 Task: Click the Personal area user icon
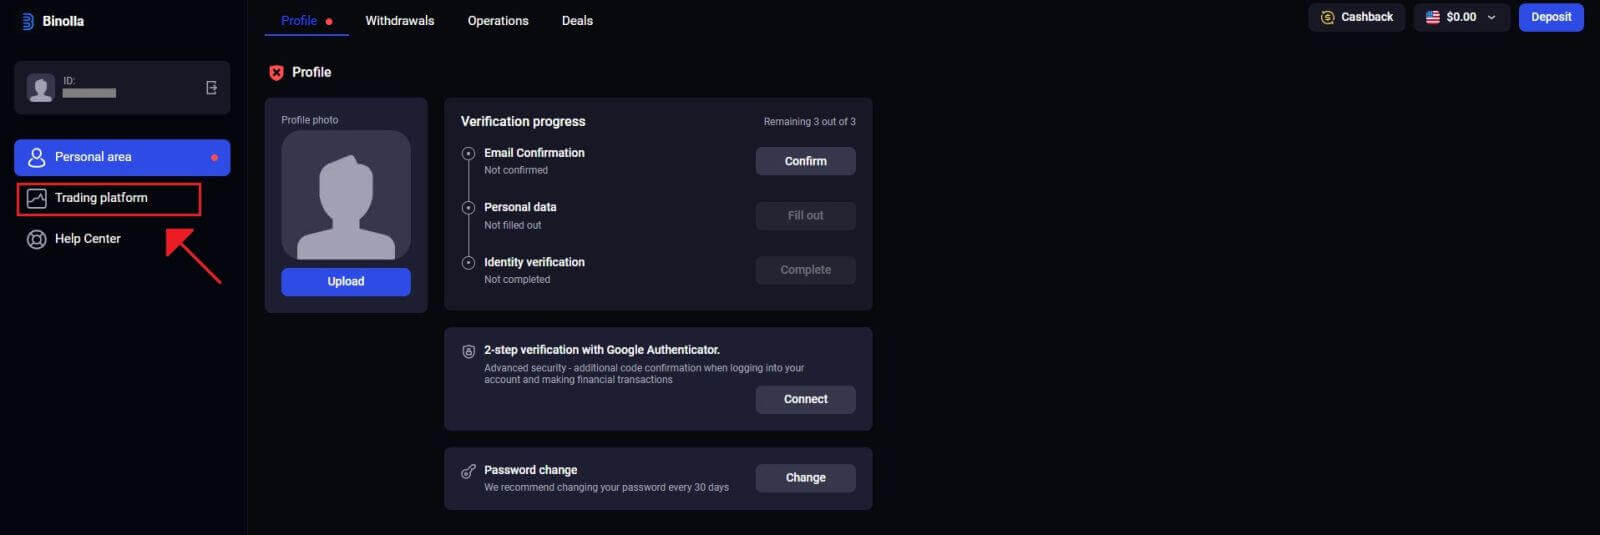tap(37, 157)
